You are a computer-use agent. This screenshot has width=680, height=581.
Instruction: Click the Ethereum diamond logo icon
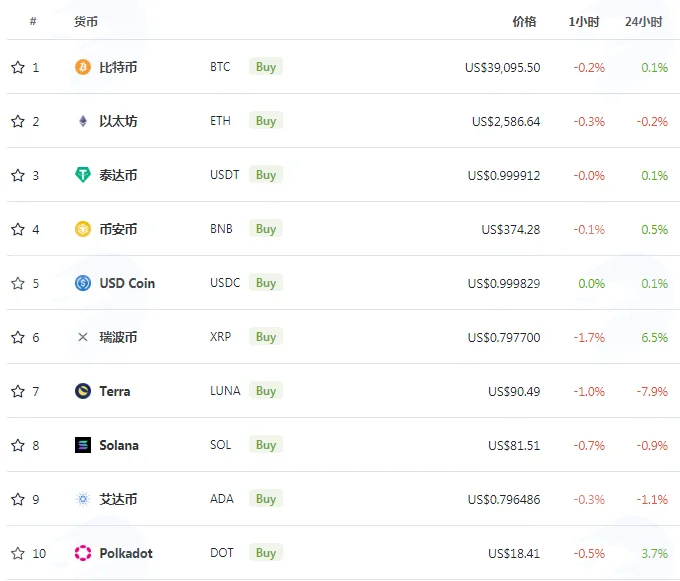pos(83,121)
